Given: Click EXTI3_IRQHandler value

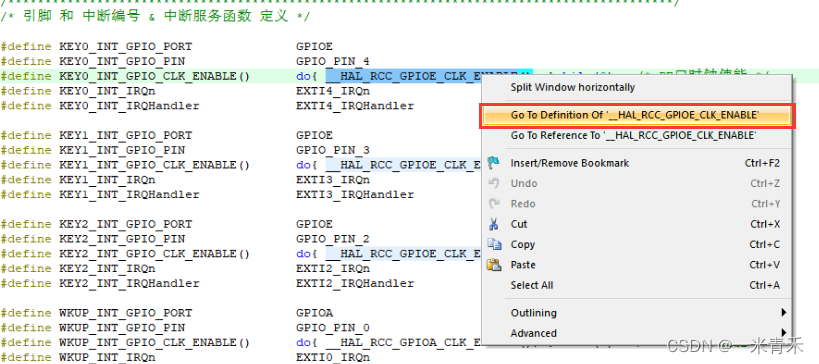Looking at the screenshot, I should 355,194.
